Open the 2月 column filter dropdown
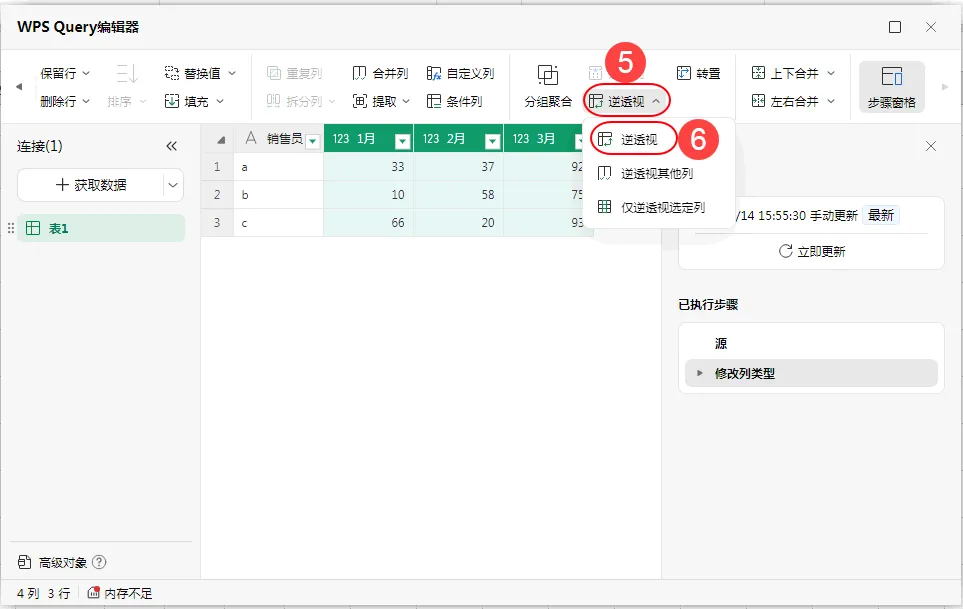Image resolution: width=963 pixels, height=609 pixels. click(493, 142)
